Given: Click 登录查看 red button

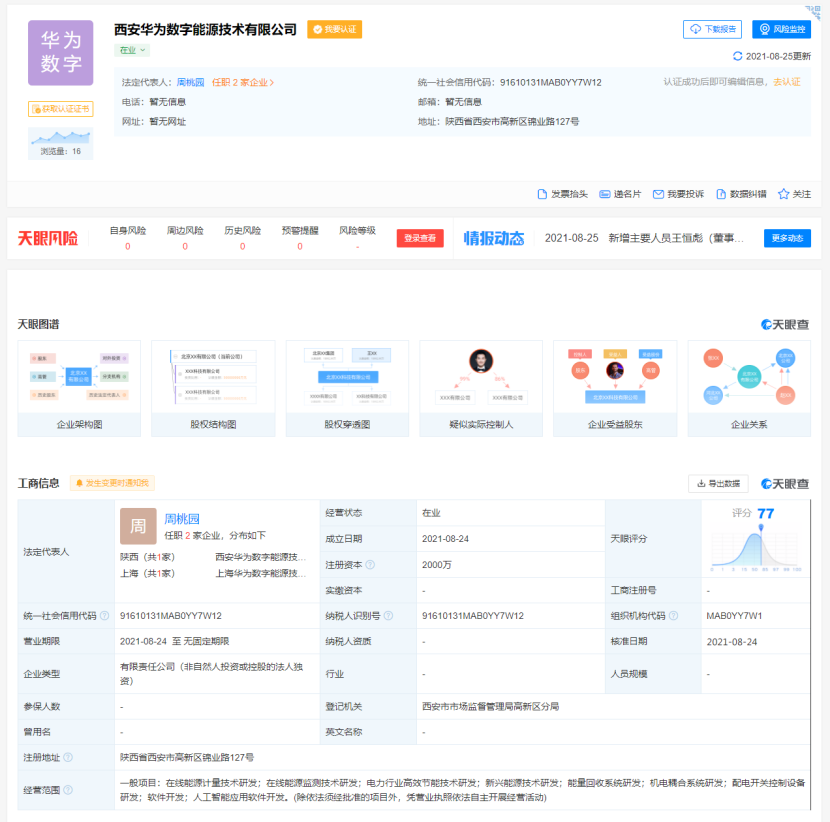Looking at the screenshot, I should click(x=420, y=238).
